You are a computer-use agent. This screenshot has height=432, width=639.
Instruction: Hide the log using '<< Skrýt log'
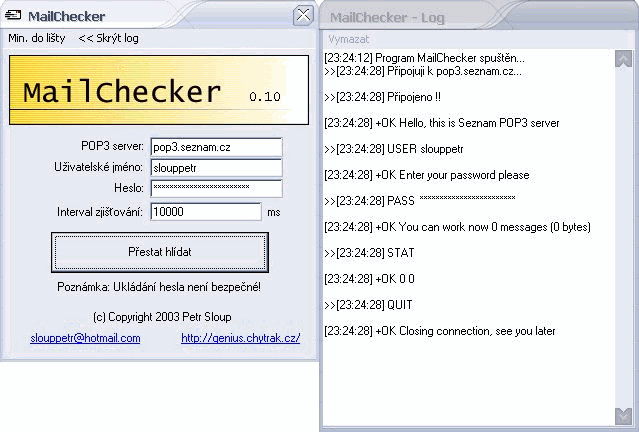pyautogui.click(x=108, y=38)
